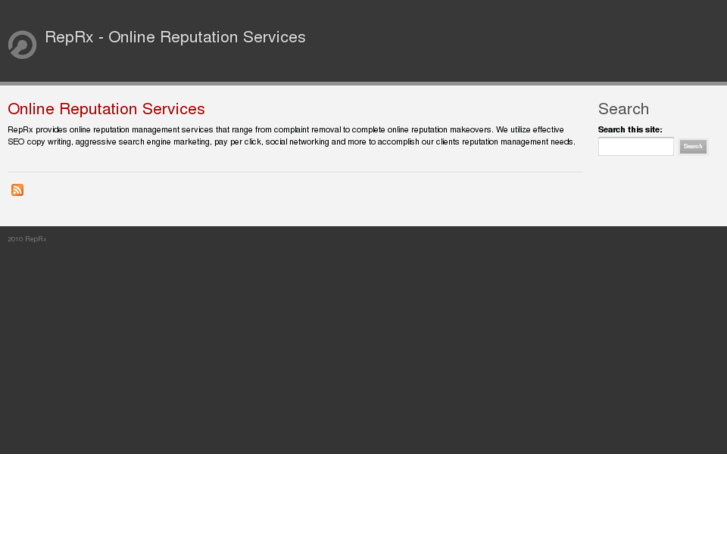Open the red Online Reputation Services heading
Image resolution: width=727 pixels, height=545 pixels.
point(106,109)
